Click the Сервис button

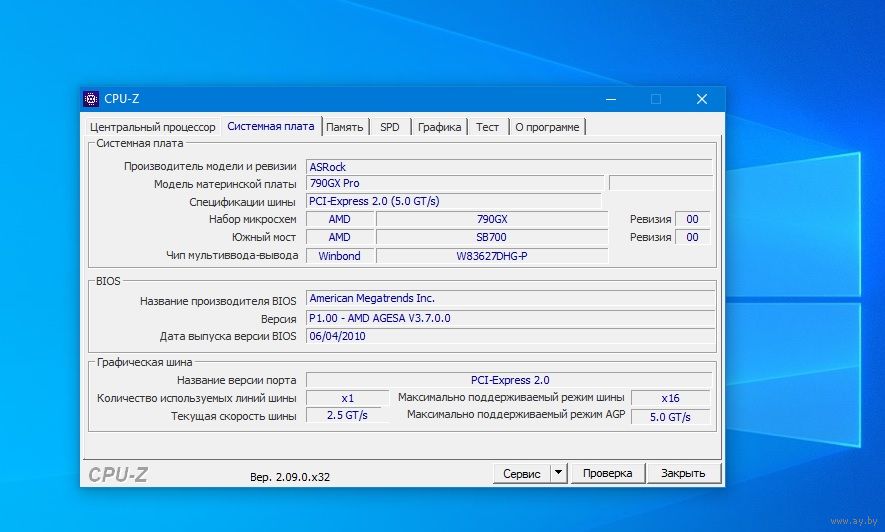tap(522, 474)
